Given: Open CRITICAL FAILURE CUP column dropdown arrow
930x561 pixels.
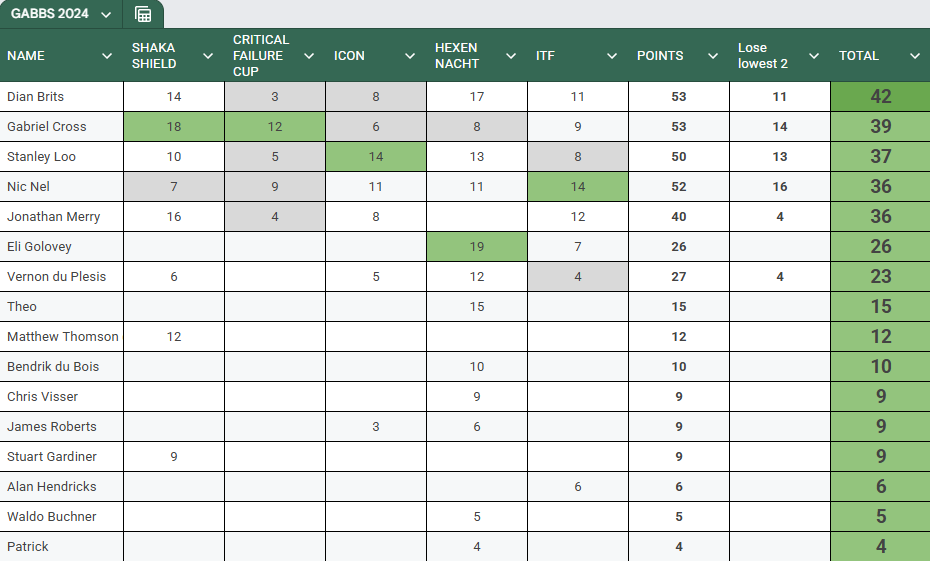Looking at the screenshot, I should click(309, 56).
